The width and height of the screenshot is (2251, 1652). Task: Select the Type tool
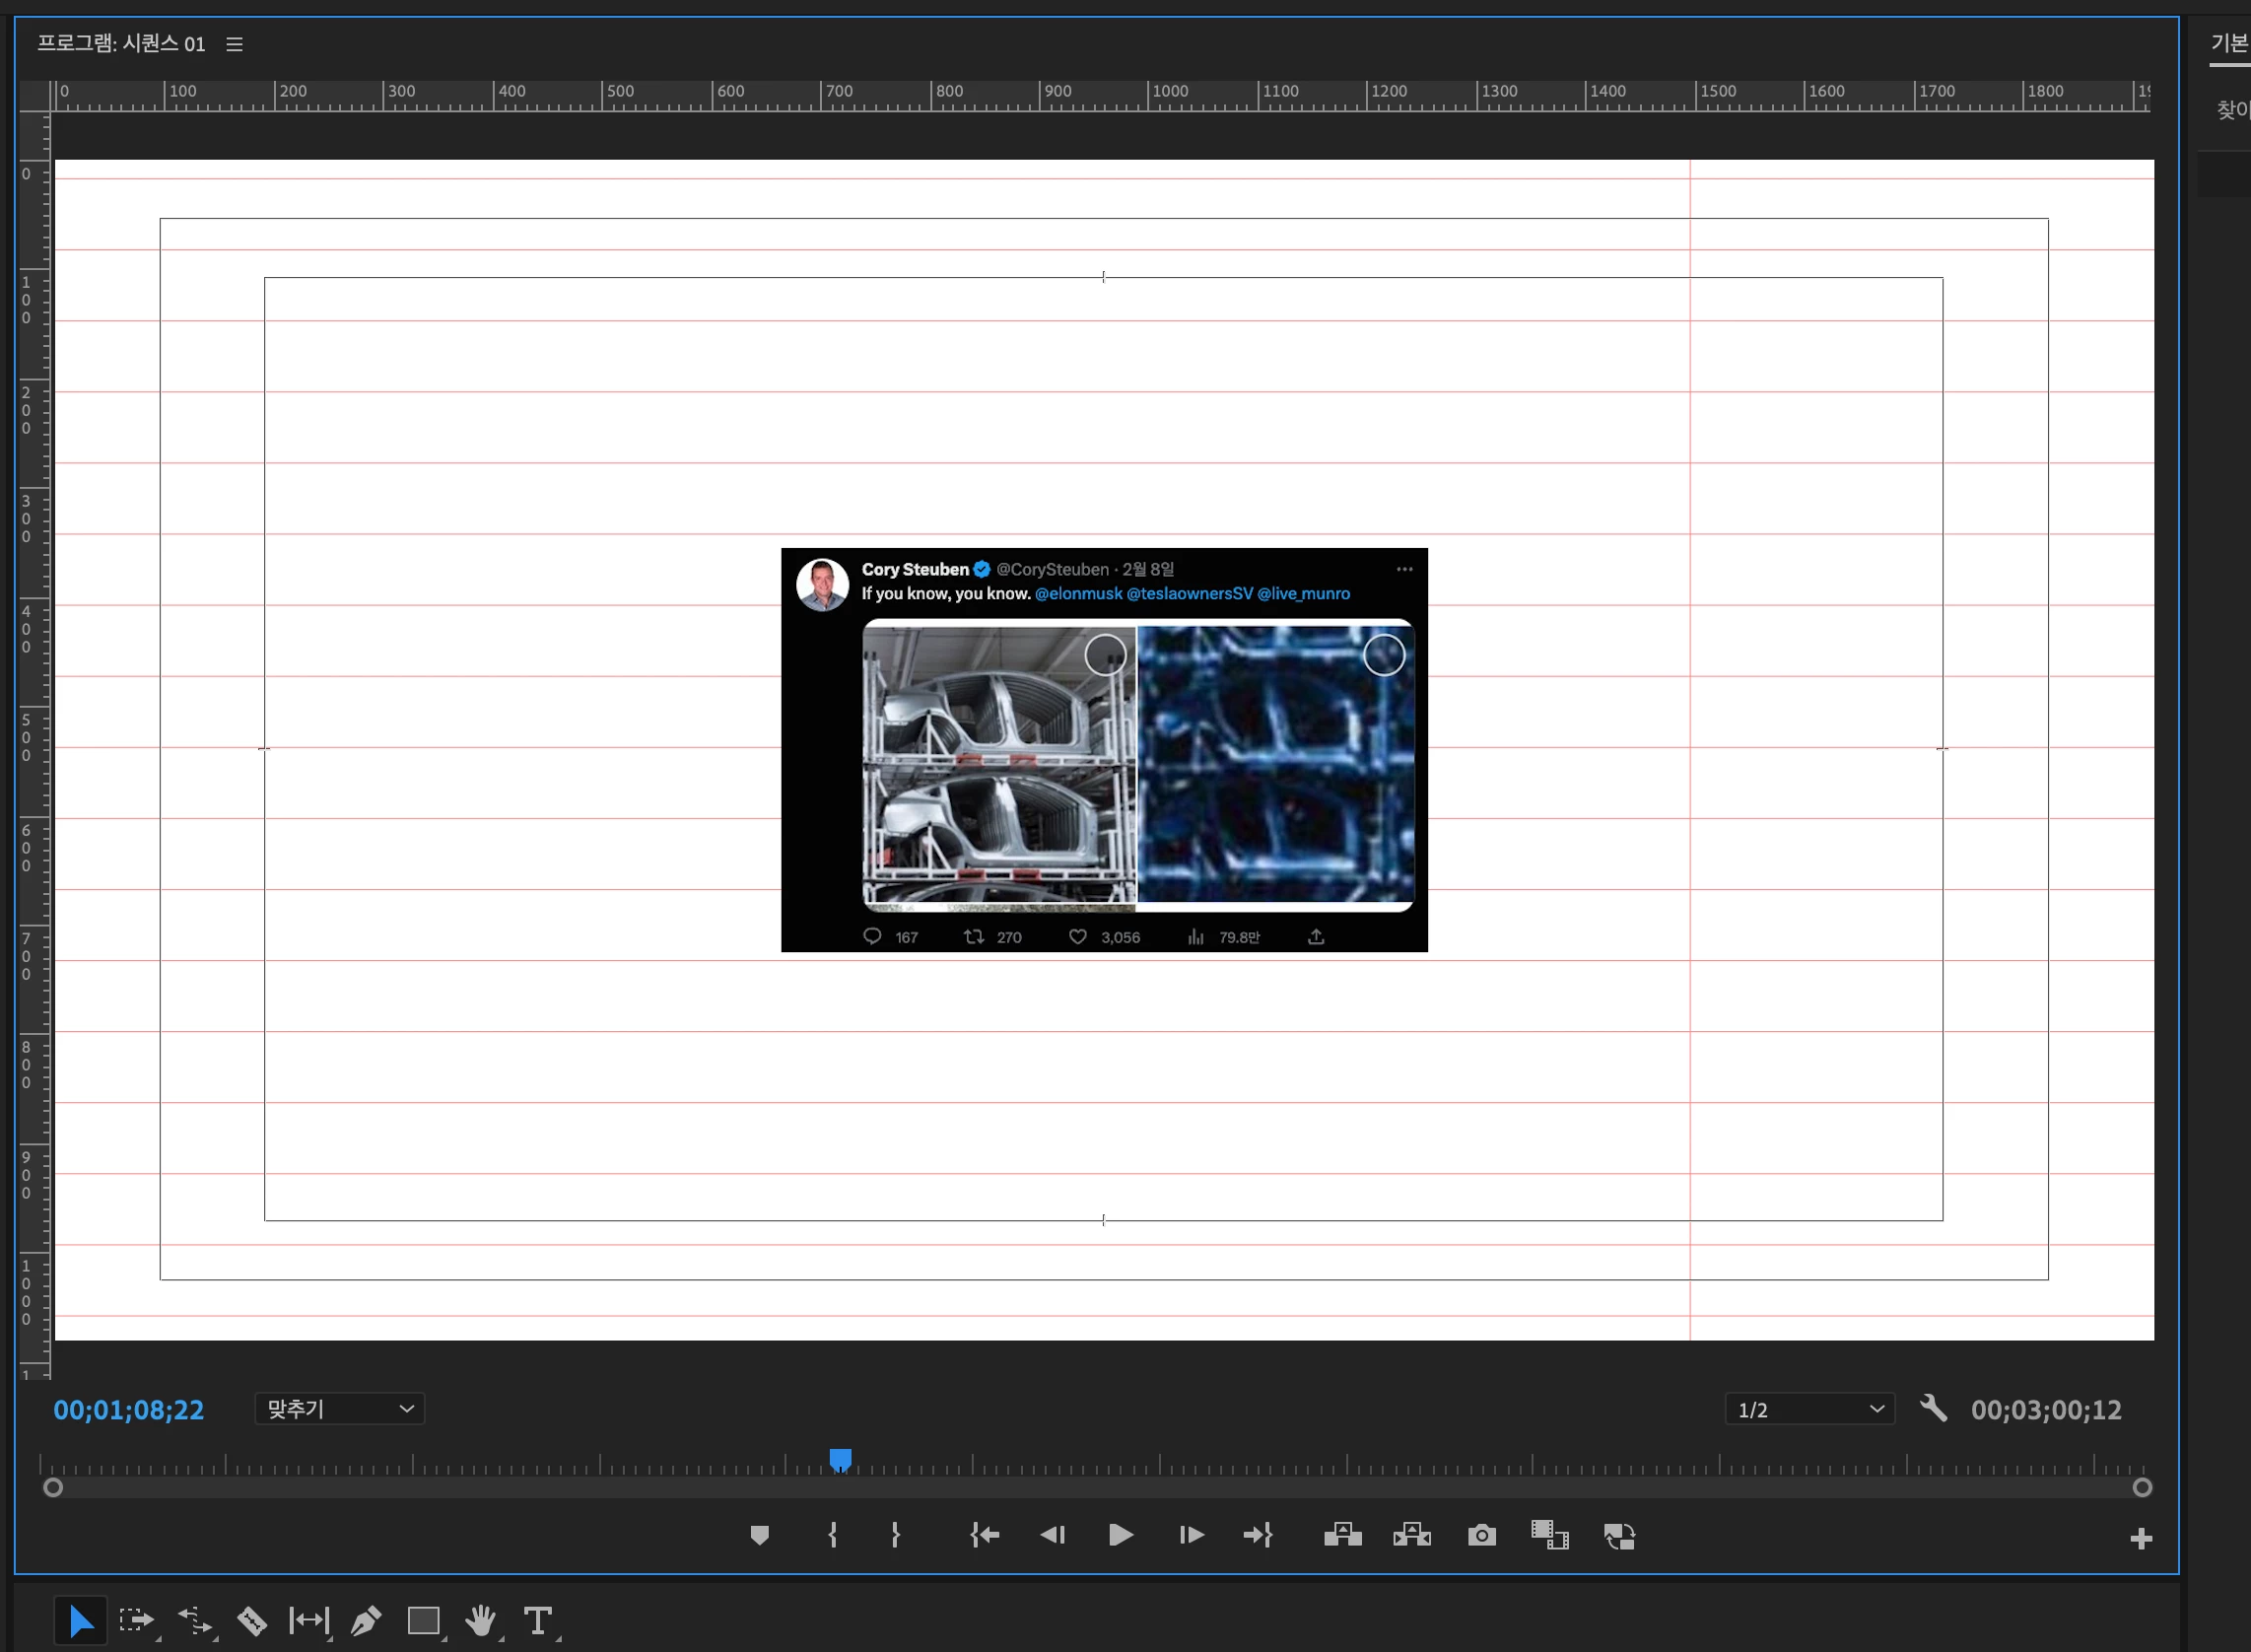pos(538,1620)
